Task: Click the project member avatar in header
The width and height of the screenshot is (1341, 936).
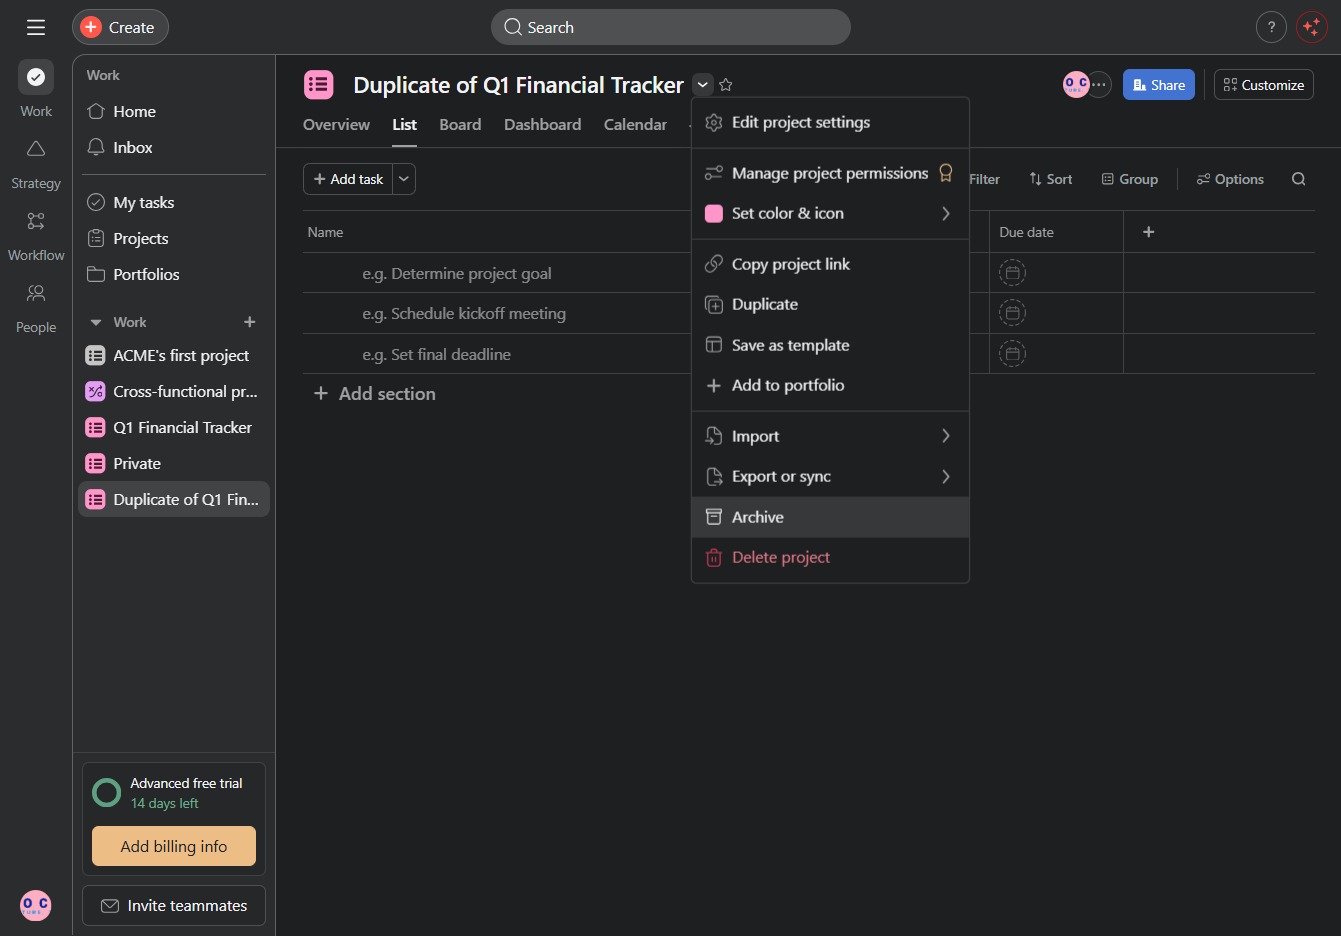Action: point(1076,85)
